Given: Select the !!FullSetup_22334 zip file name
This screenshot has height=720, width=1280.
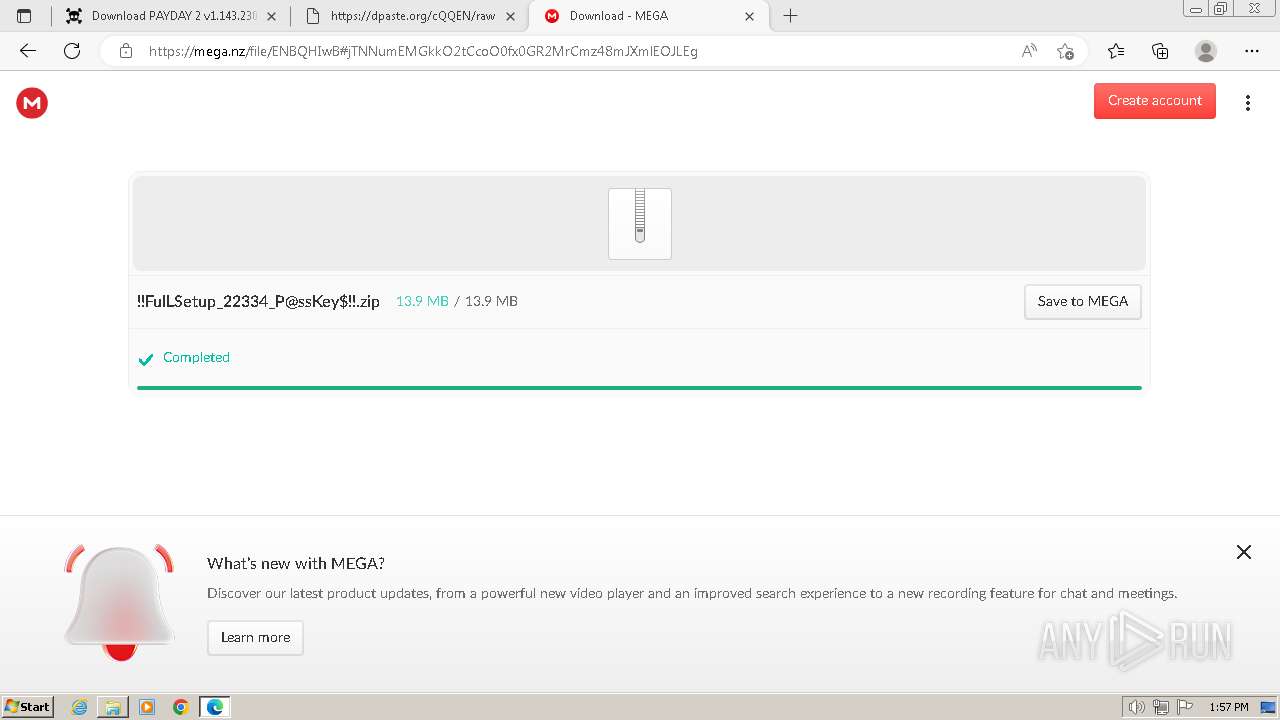Looking at the screenshot, I should coord(258,301).
